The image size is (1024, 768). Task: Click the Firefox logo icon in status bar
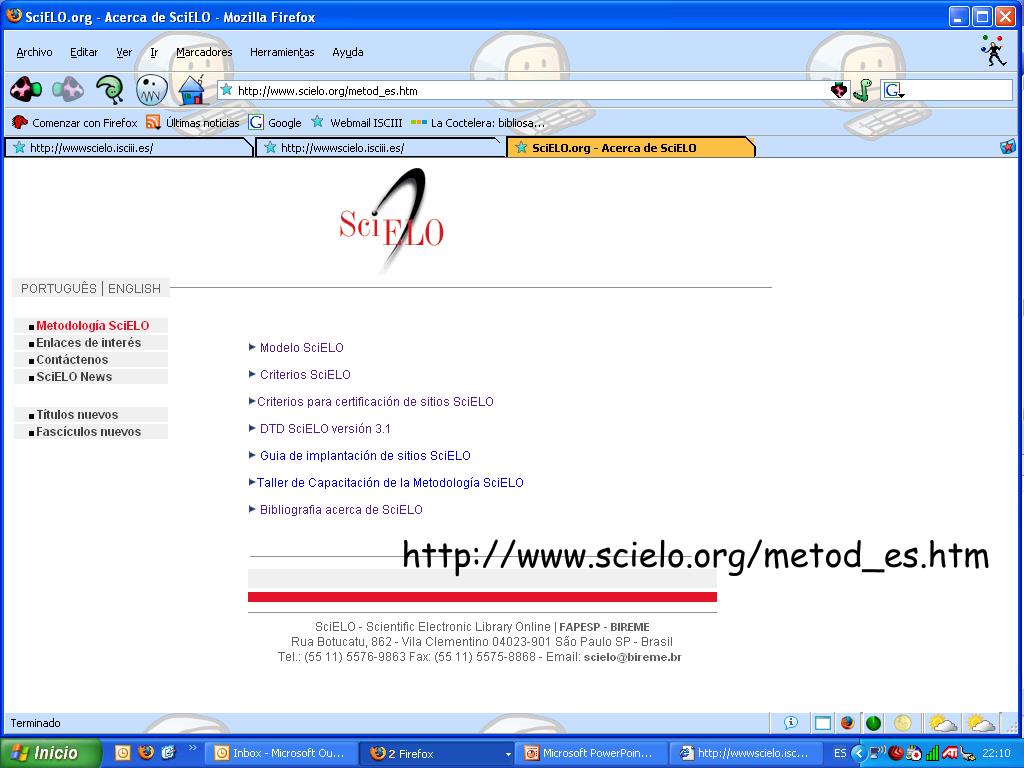(848, 723)
